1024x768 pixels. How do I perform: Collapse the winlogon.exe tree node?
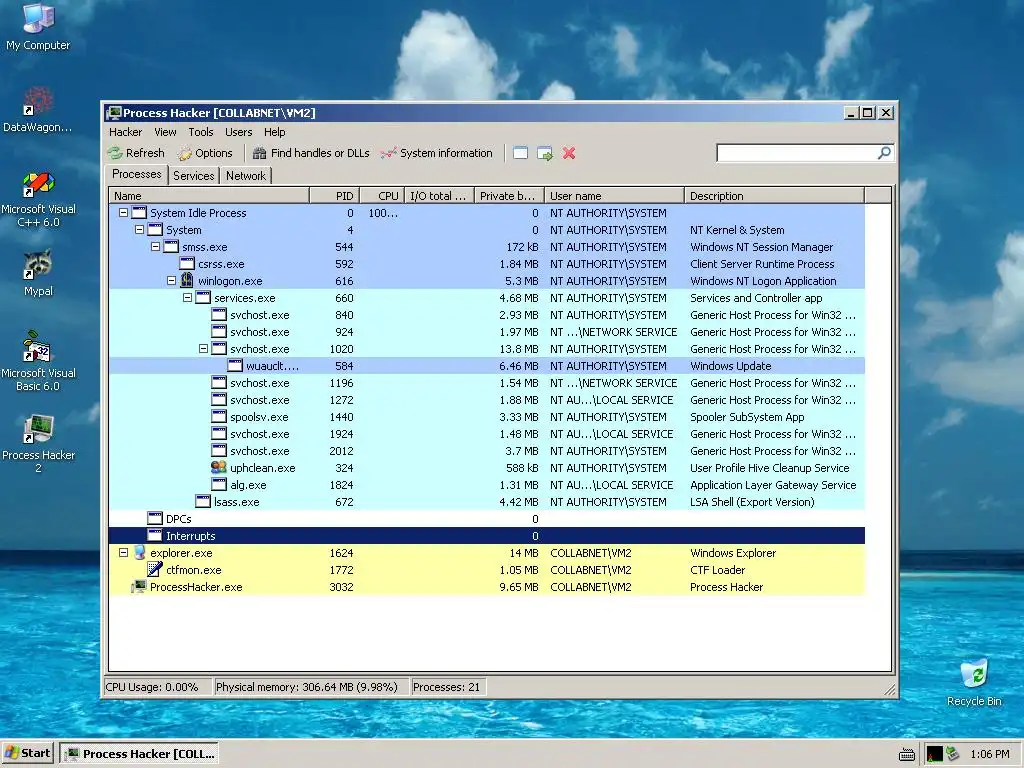[171, 281]
